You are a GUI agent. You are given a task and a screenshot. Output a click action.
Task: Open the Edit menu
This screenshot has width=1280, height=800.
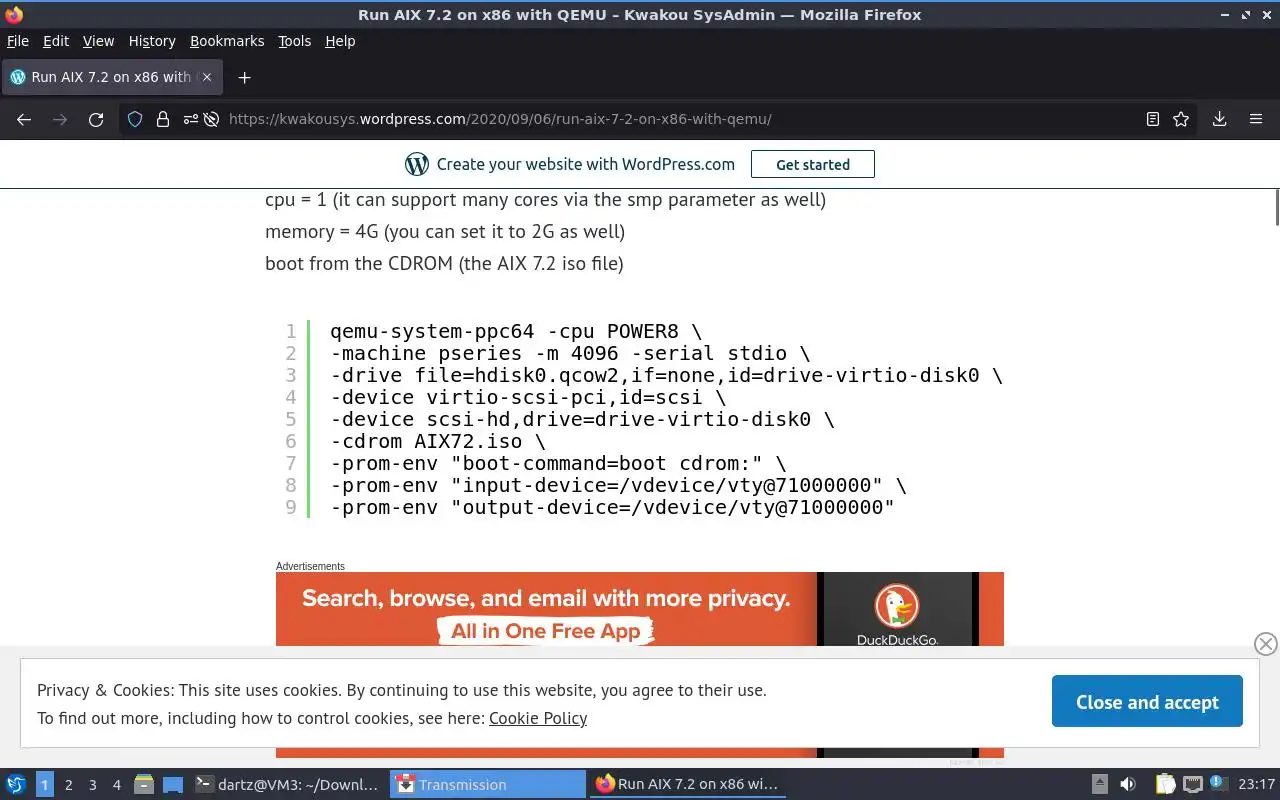[x=56, y=41]
